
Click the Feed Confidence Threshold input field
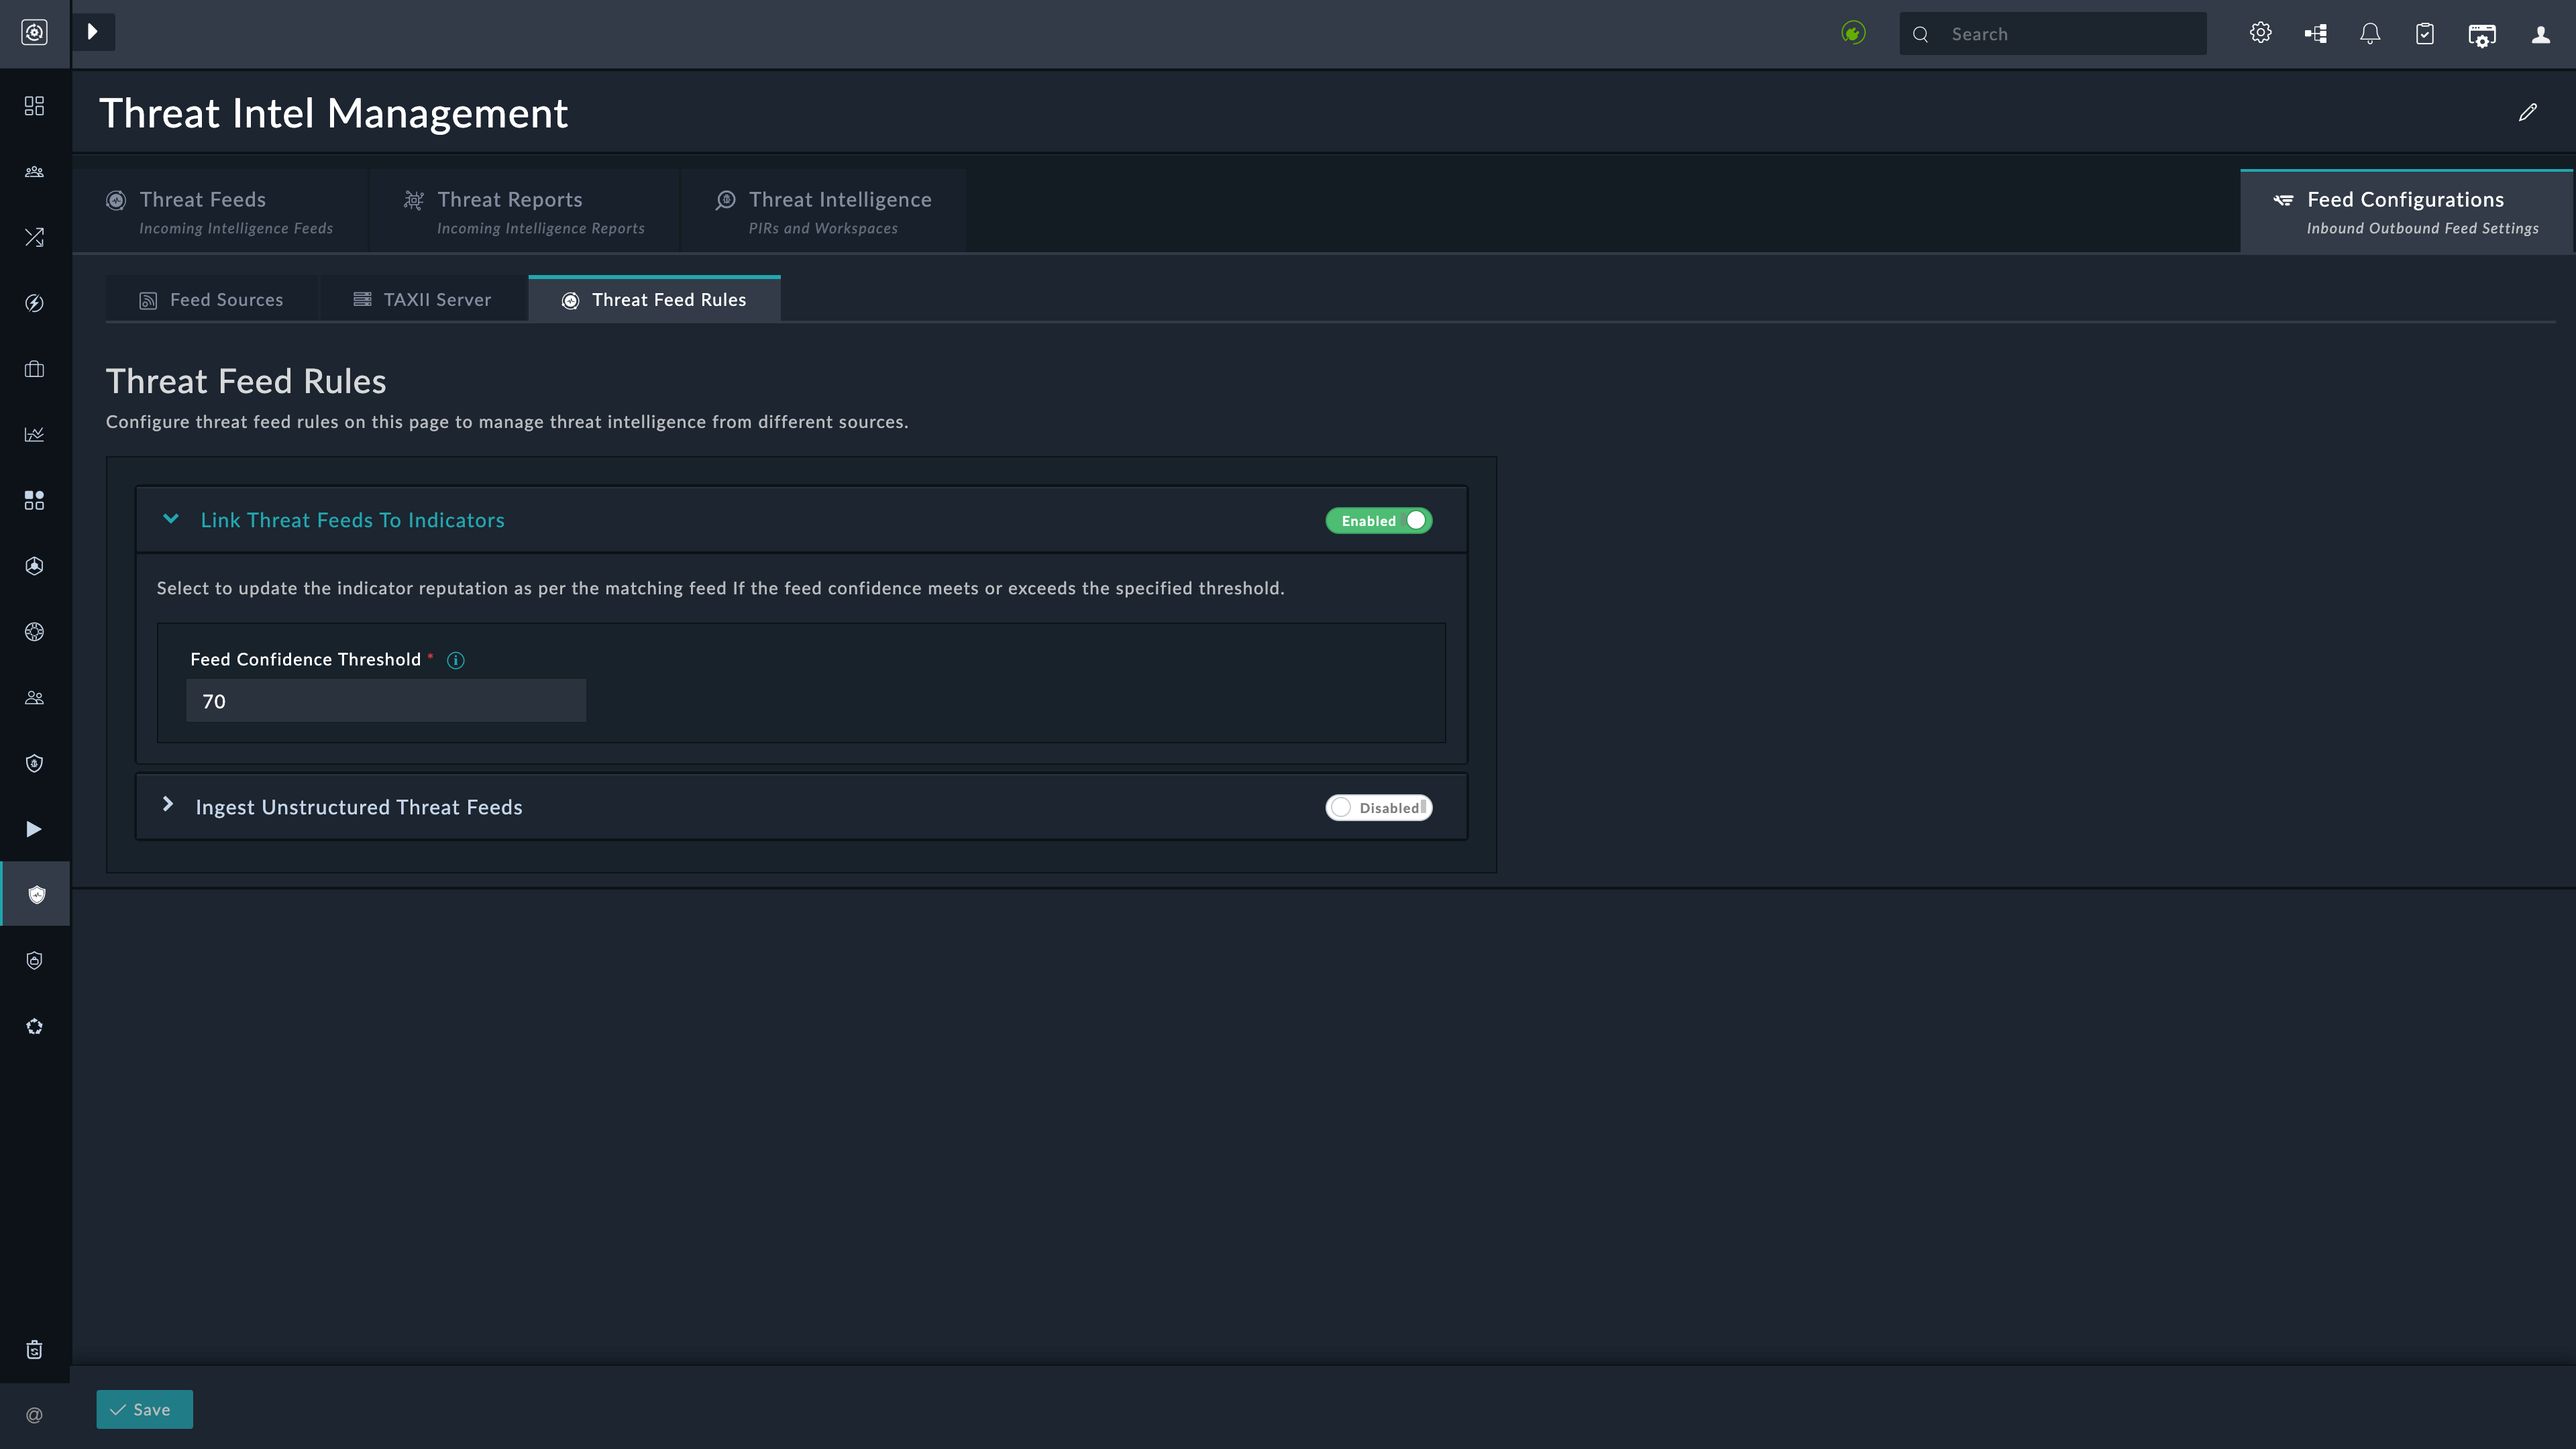coord(385,701)
